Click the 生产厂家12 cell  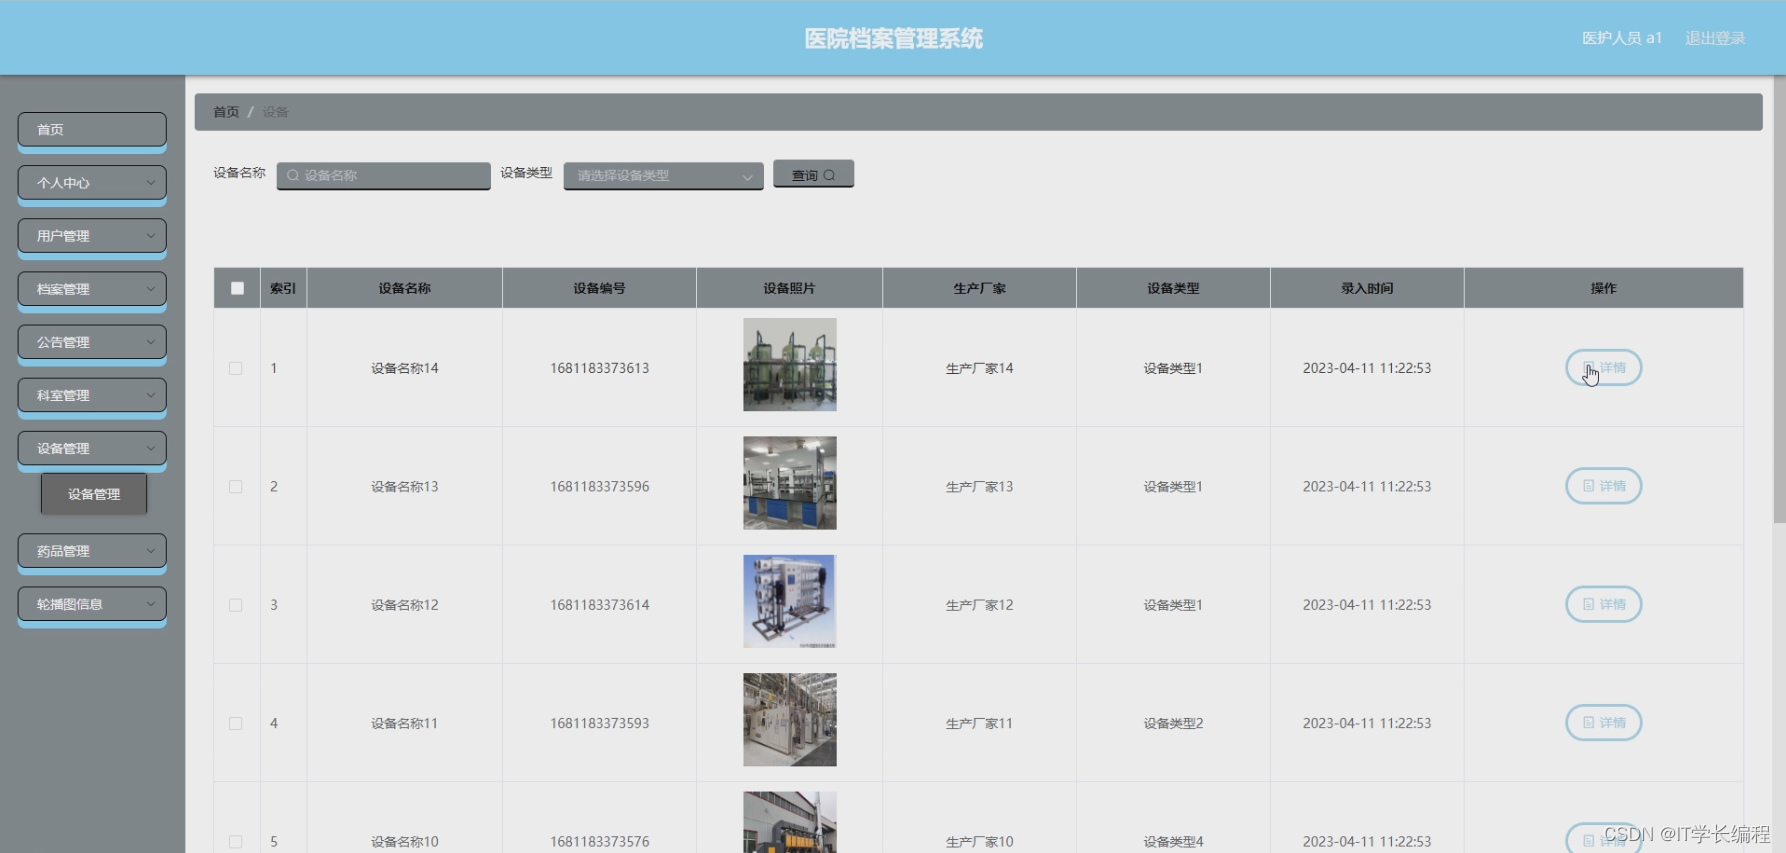point(979,605)
